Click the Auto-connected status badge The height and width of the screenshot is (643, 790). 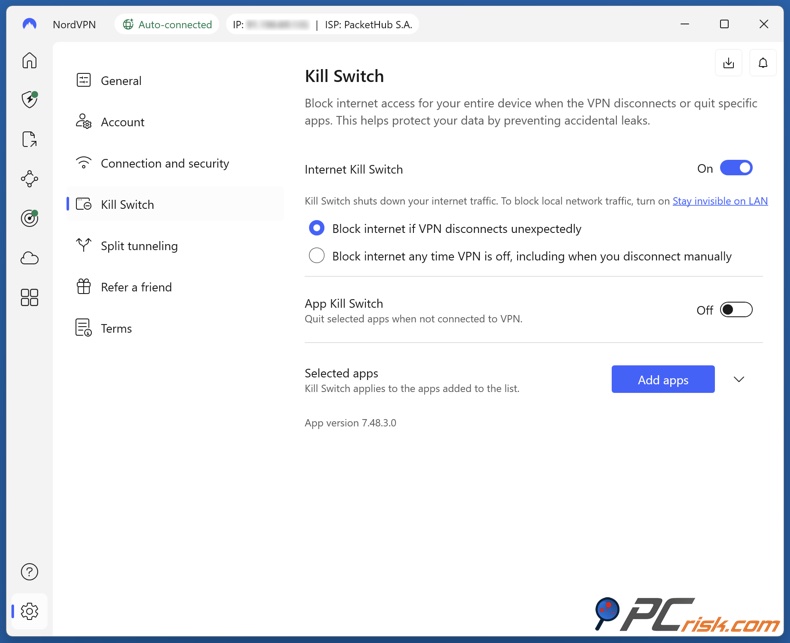pyautogui.click(x=168, y=24)
